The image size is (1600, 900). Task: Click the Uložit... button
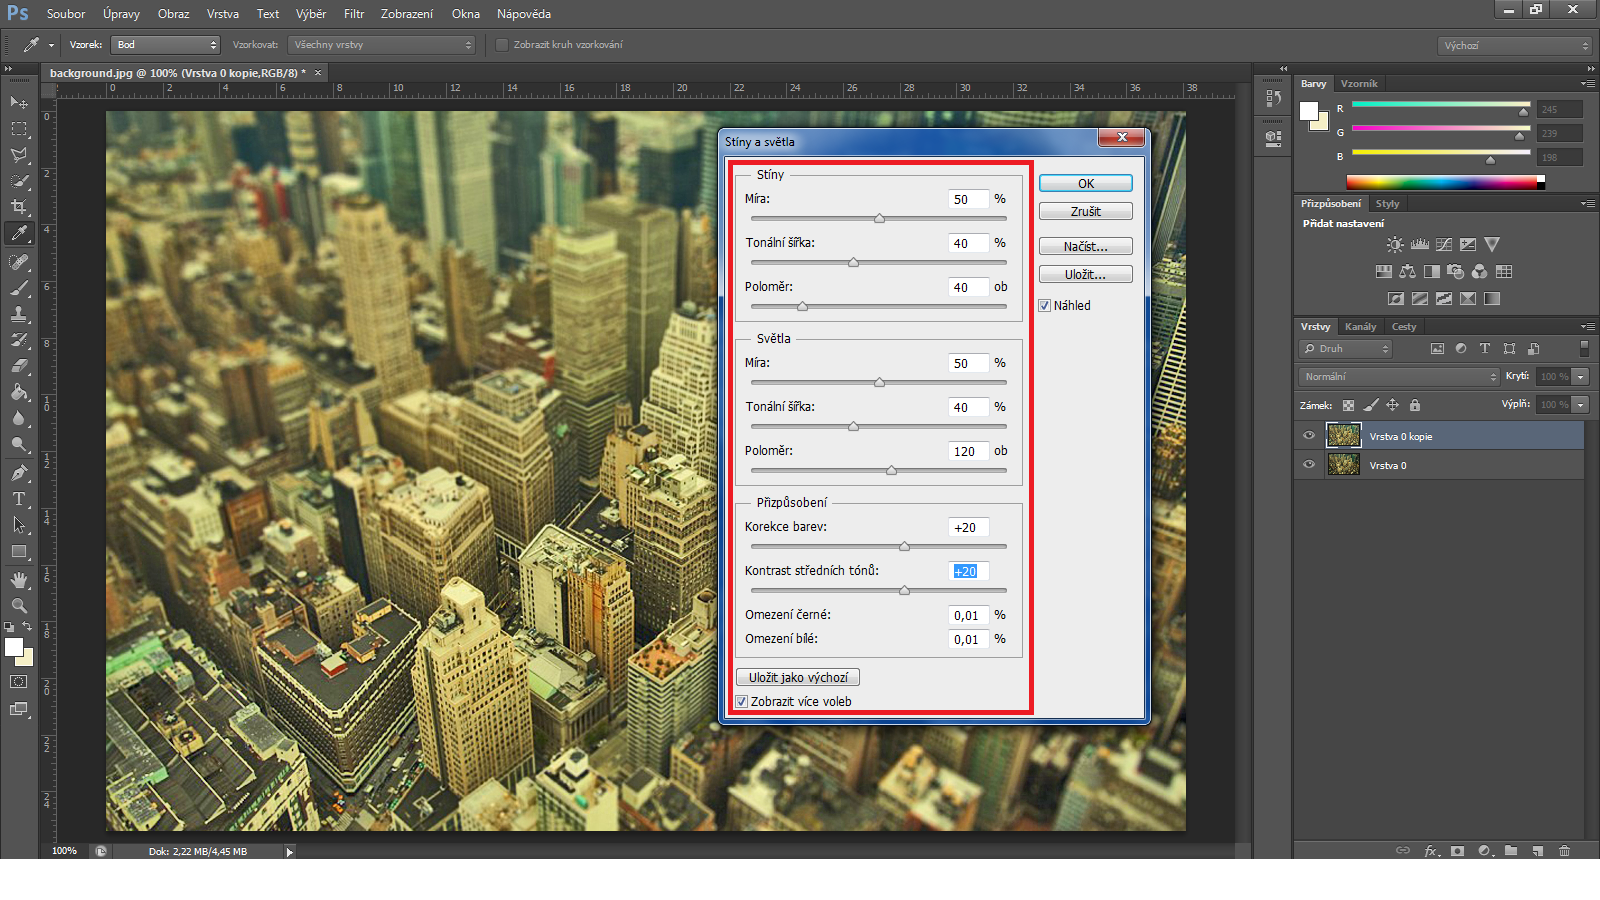[1086, 275]
